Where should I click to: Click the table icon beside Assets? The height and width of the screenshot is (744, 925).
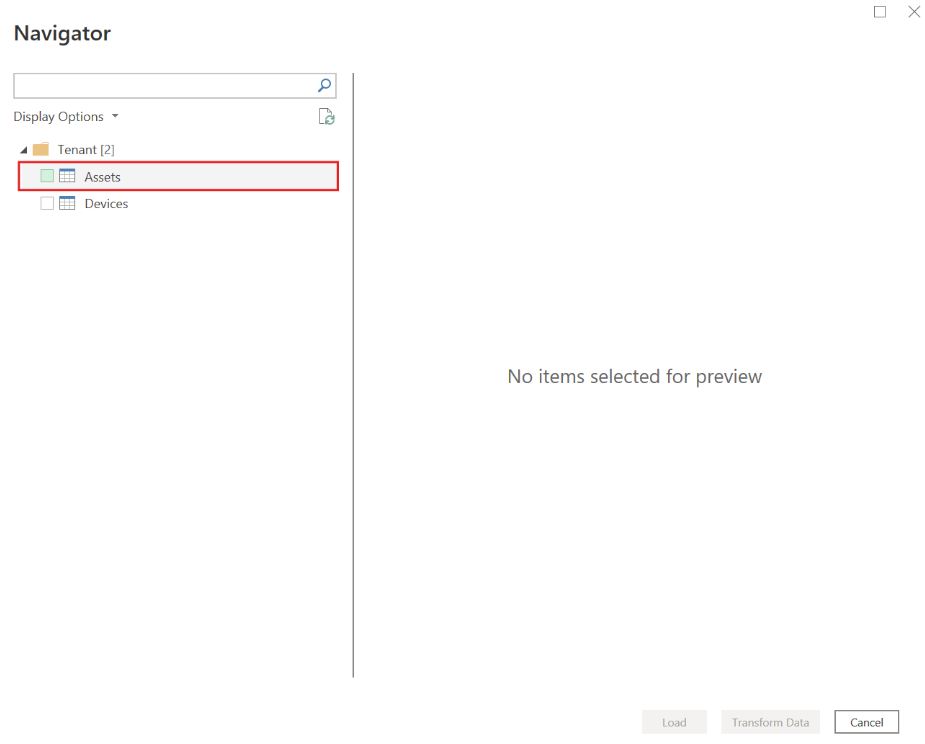click(x=68, y=176)
